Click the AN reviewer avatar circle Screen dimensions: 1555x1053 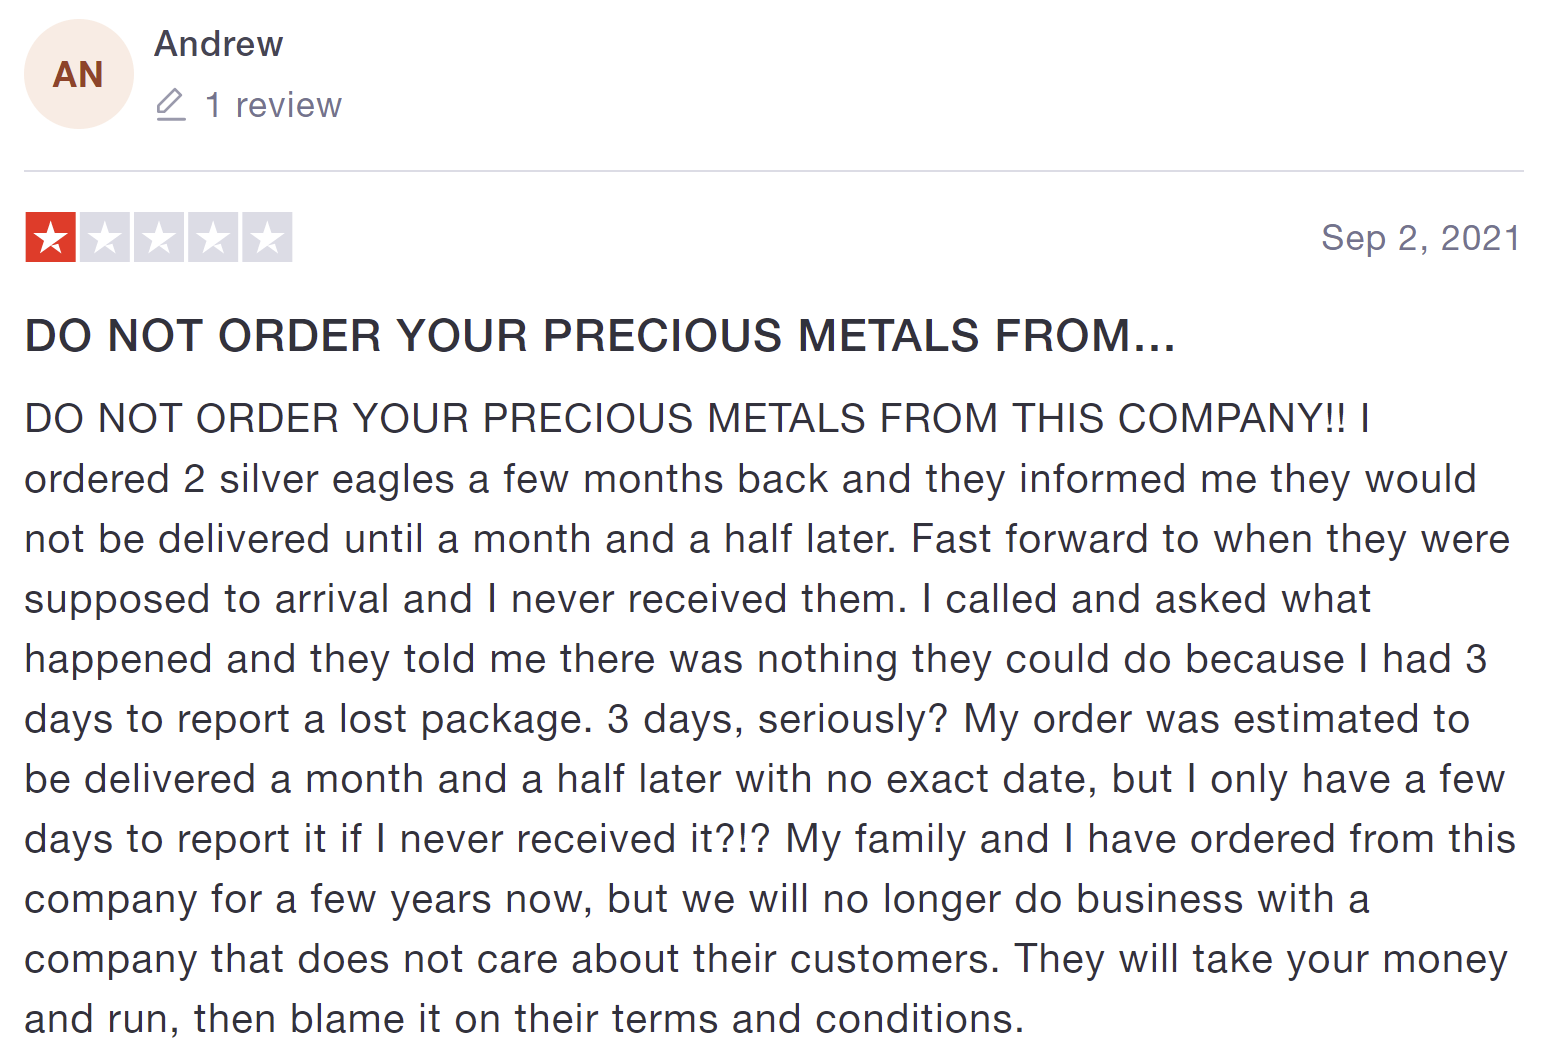78,74
